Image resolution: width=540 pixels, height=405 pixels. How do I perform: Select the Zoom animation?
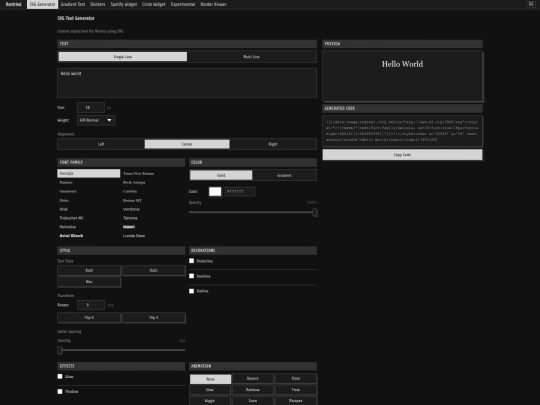253,401
